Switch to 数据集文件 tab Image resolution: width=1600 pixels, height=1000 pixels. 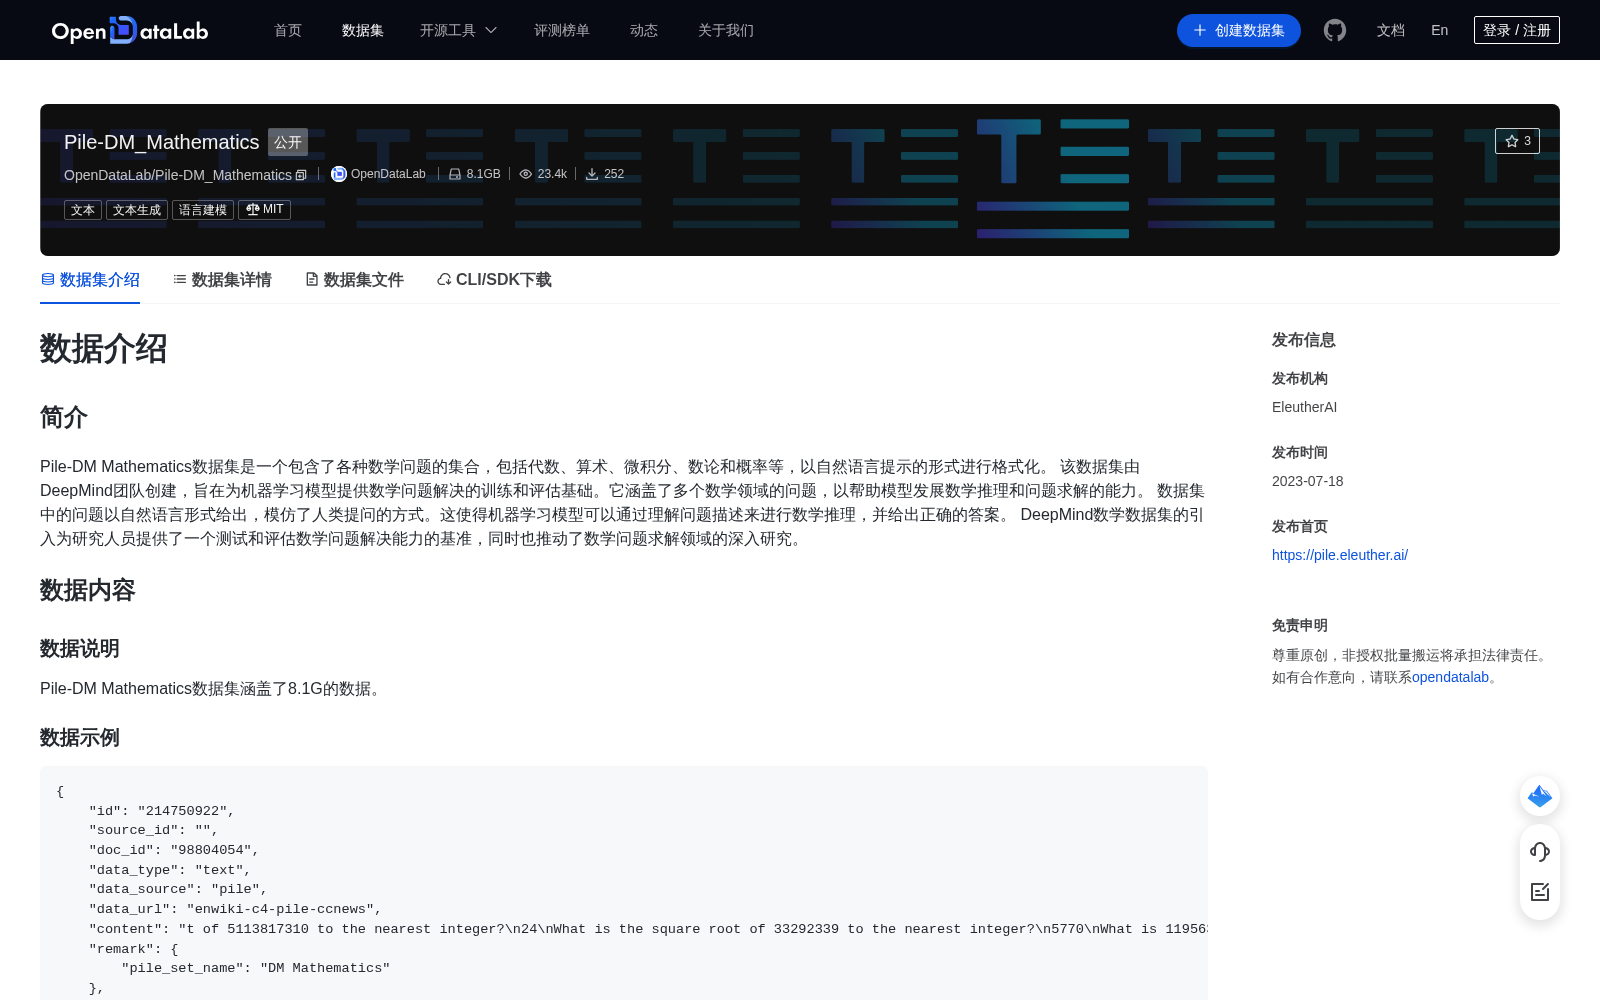coord(354,280)
